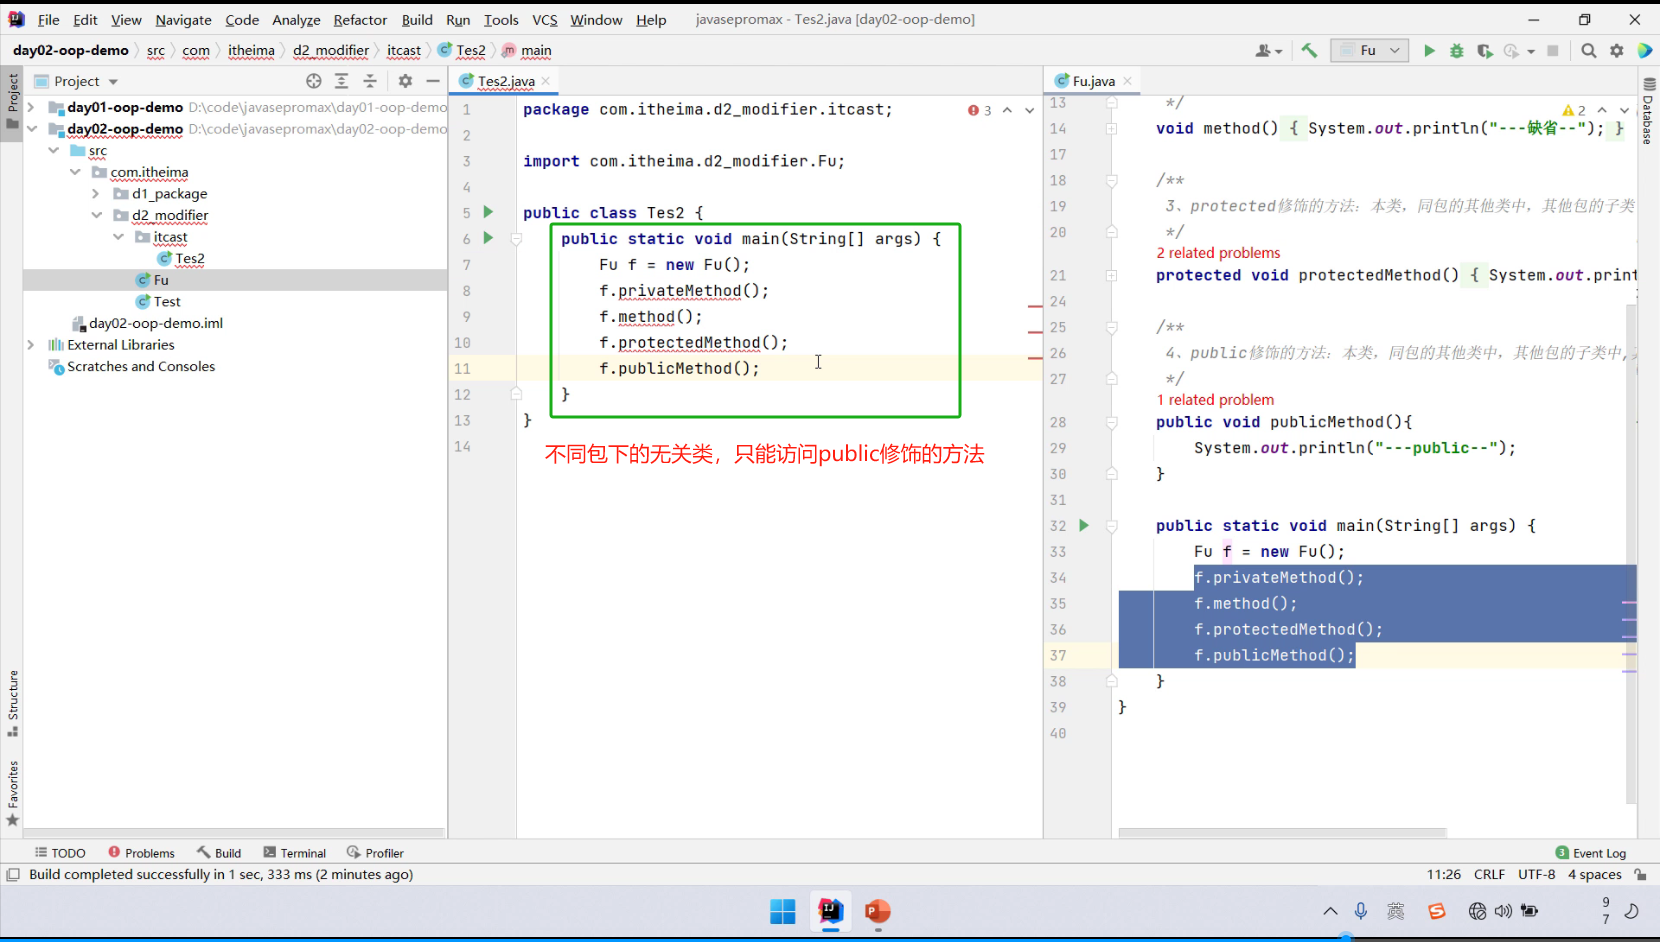Click the Fu editor horizontal scrollbar
The image size is (1660, 942).
[1282, 832]
